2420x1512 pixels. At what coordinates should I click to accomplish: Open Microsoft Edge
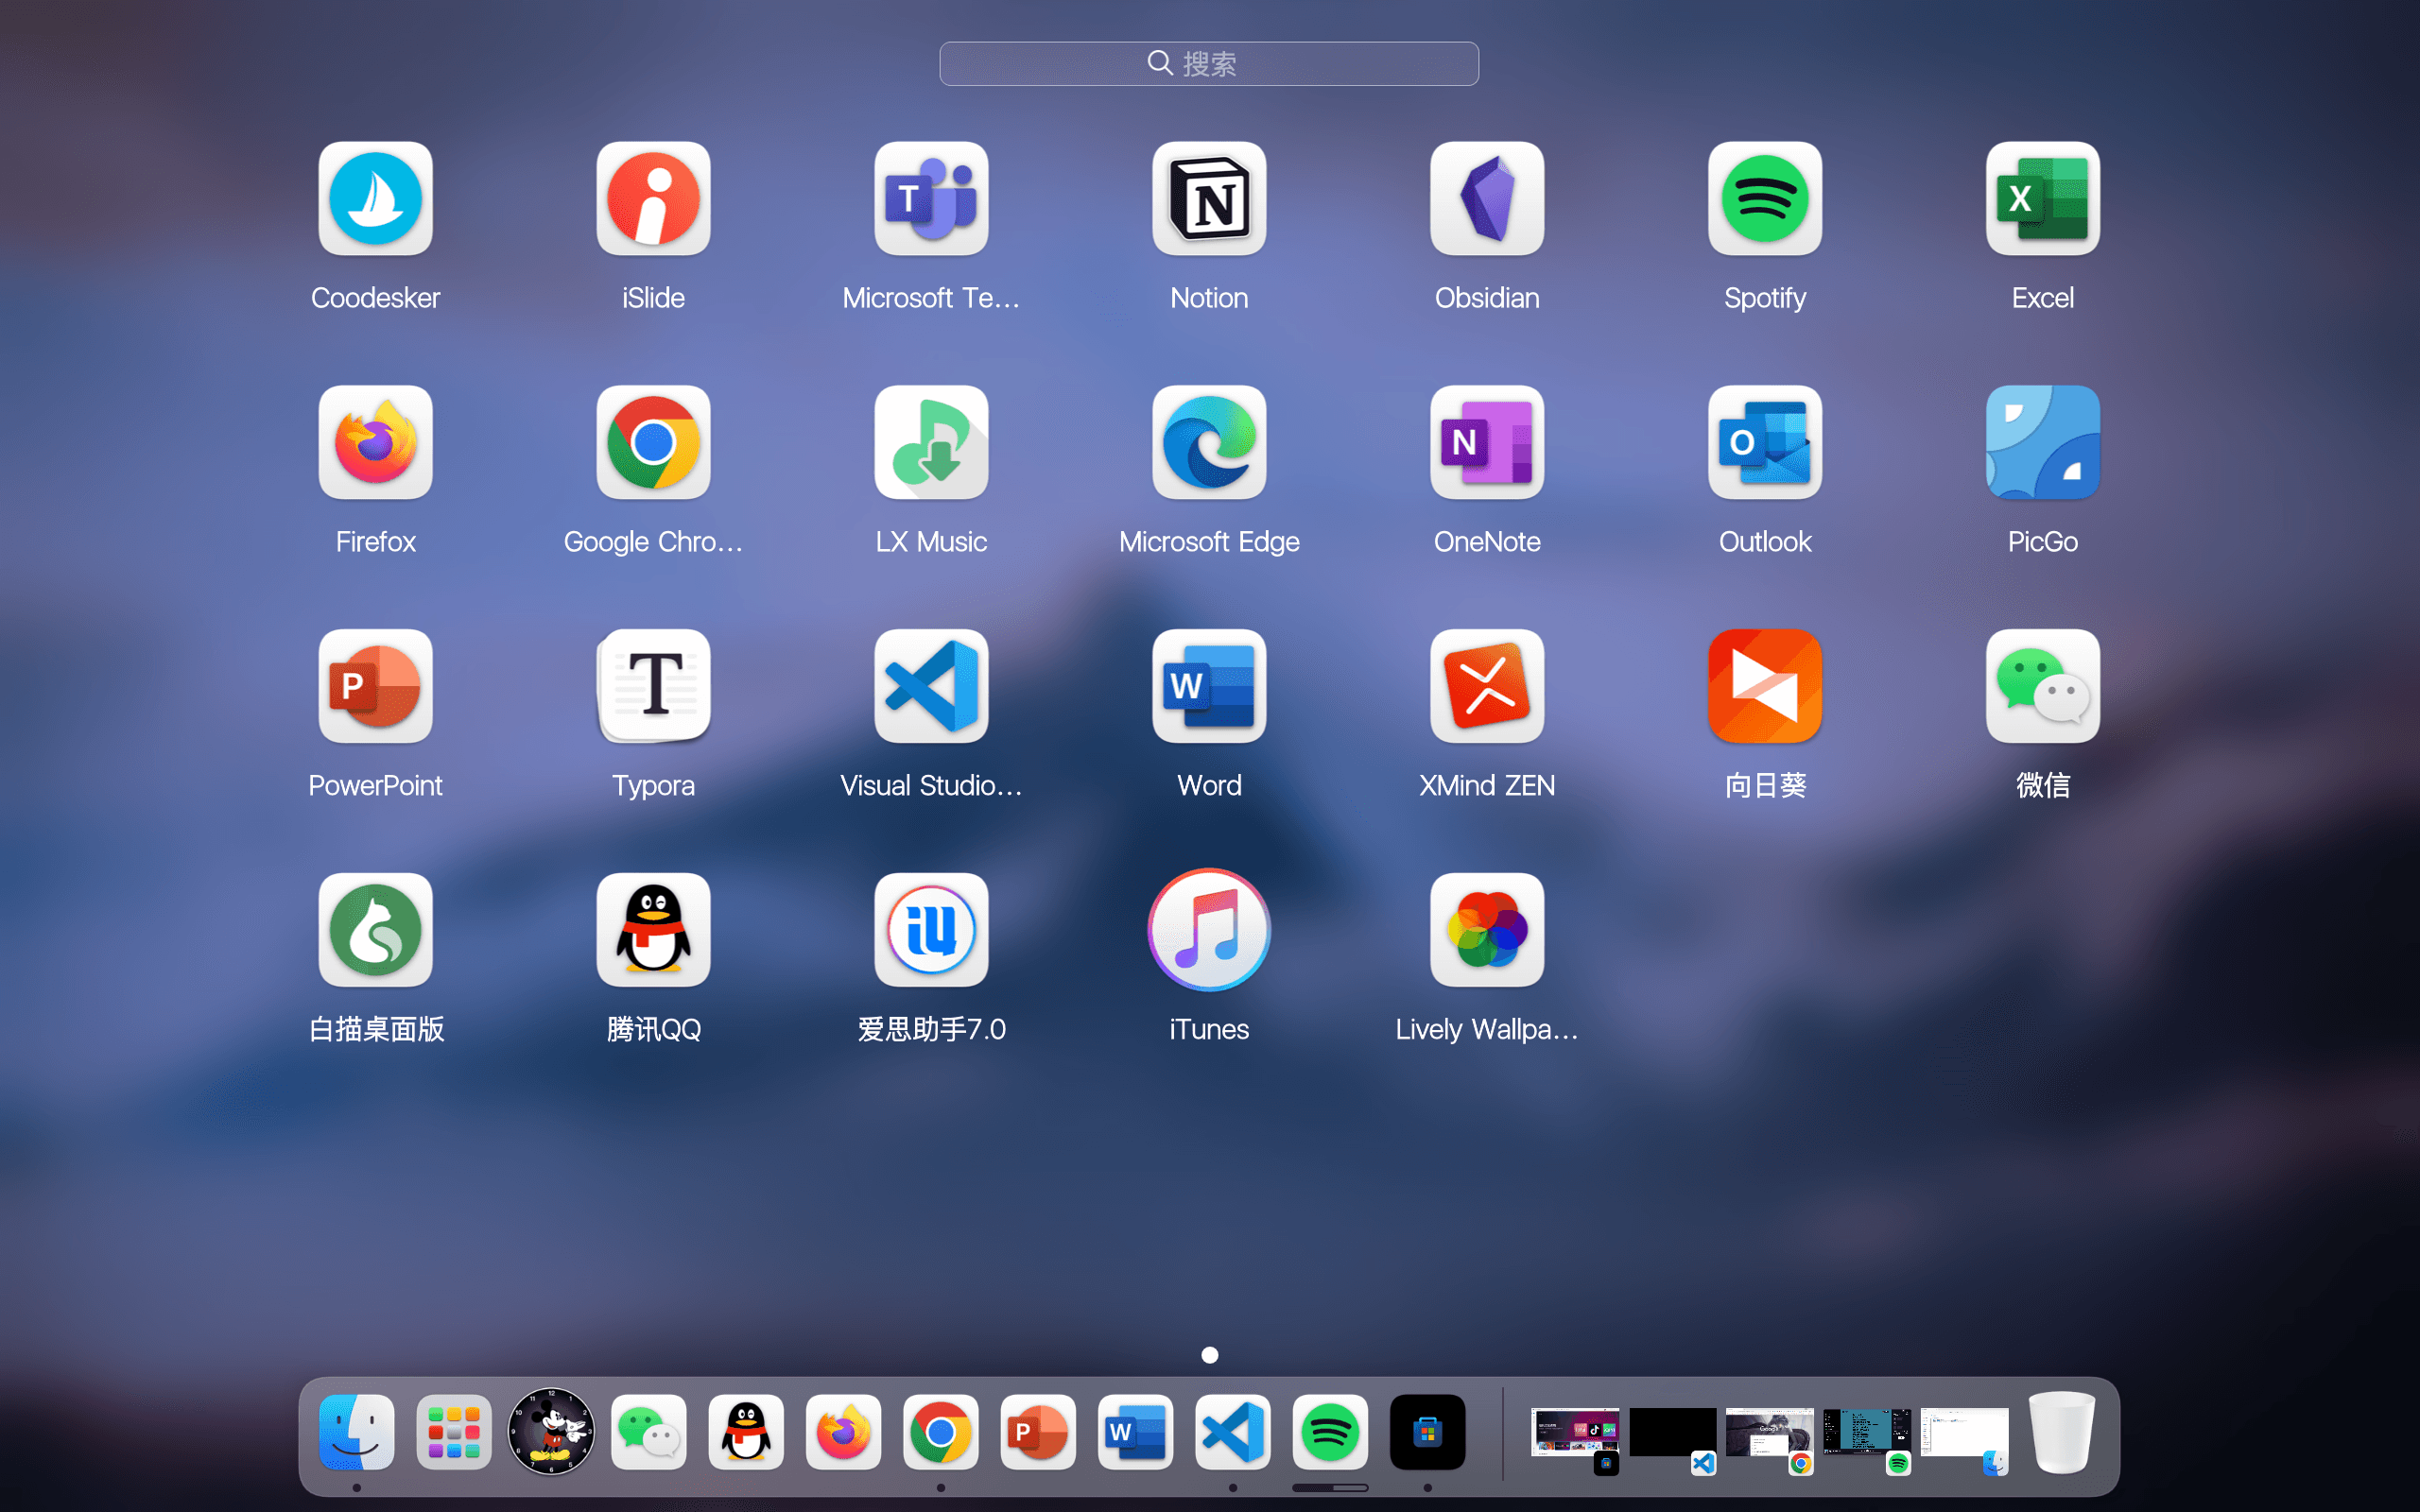click(x=1209, y=442)
